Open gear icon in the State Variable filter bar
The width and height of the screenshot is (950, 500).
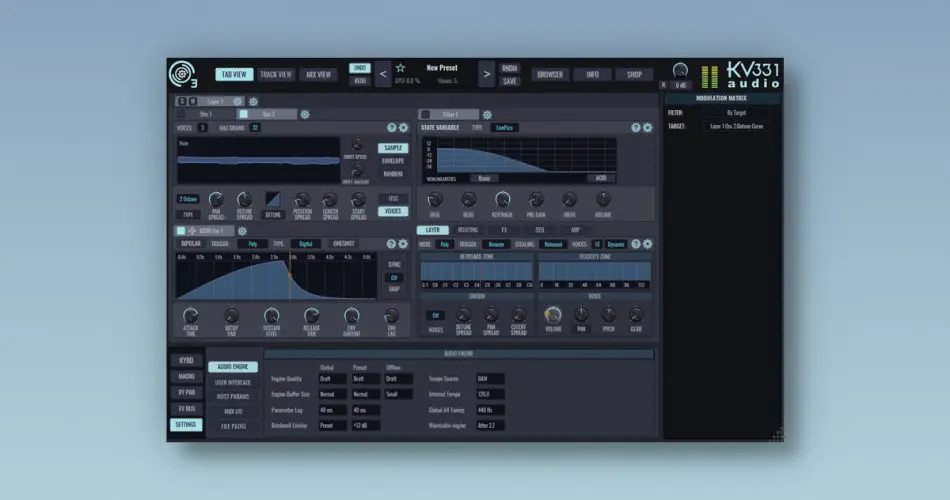click(x=648, y=128)
